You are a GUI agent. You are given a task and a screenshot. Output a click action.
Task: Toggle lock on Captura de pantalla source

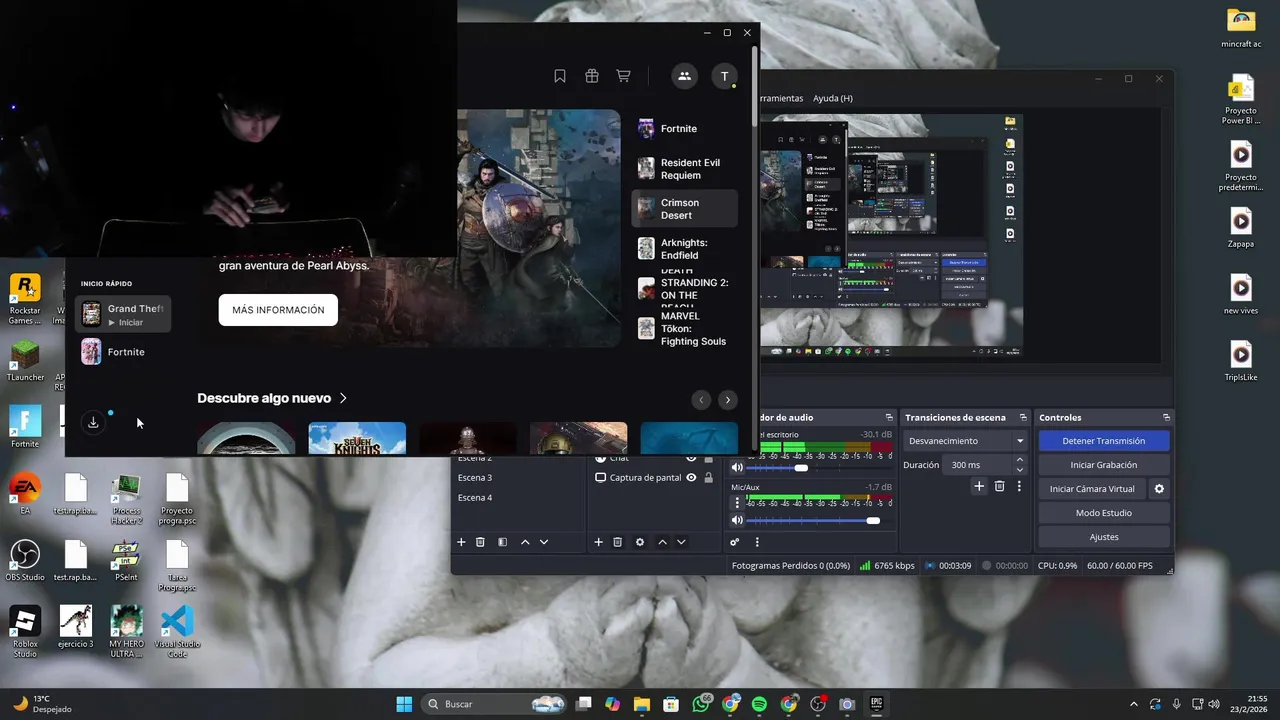click(708, 478)
